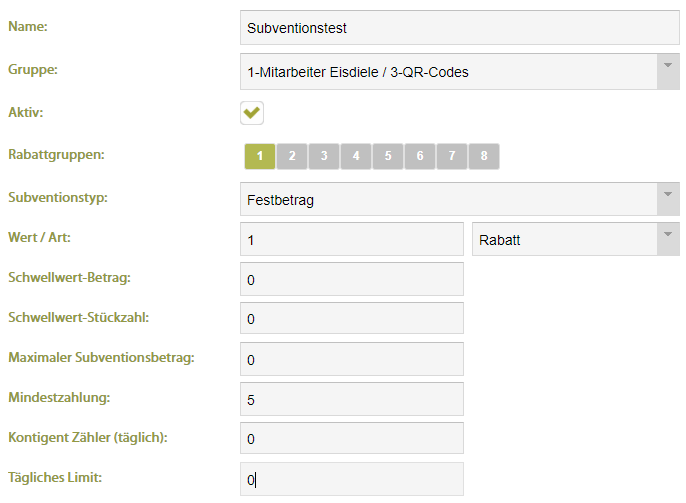
Task: Enable Rabattgruppe 3
Action: point(324,156)
